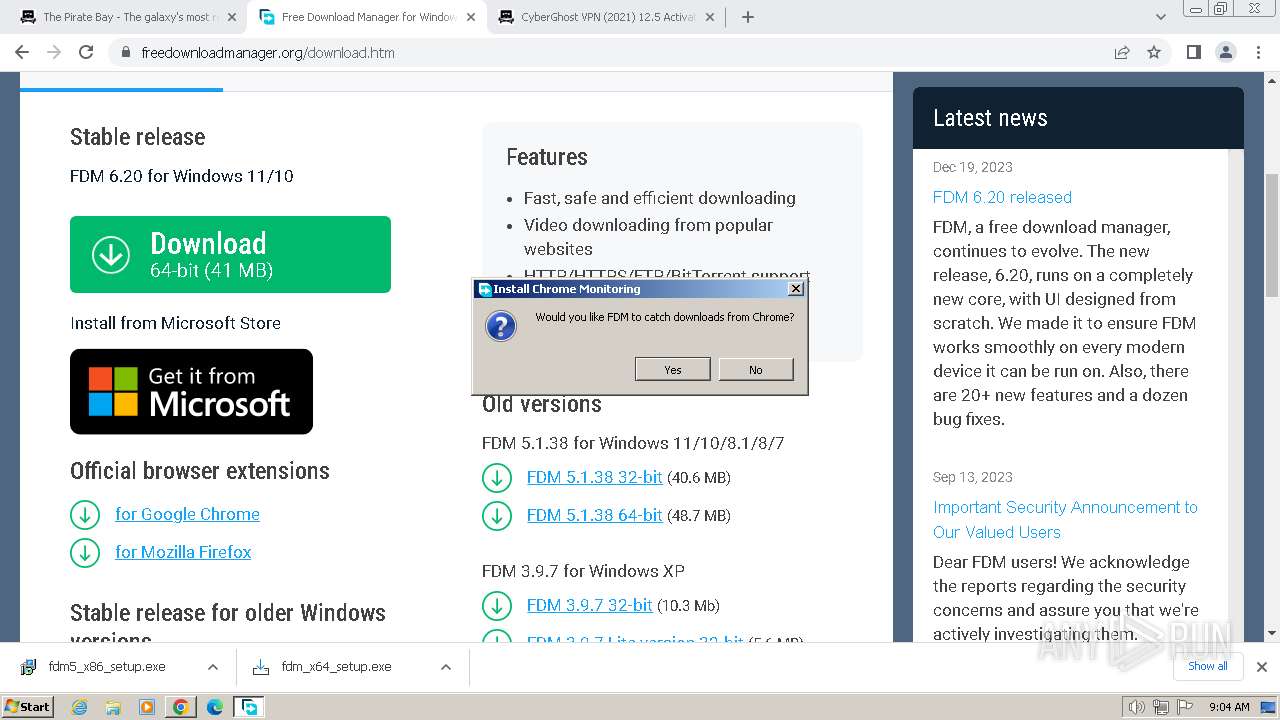Click the page scrollbar down arrow

1271,633
